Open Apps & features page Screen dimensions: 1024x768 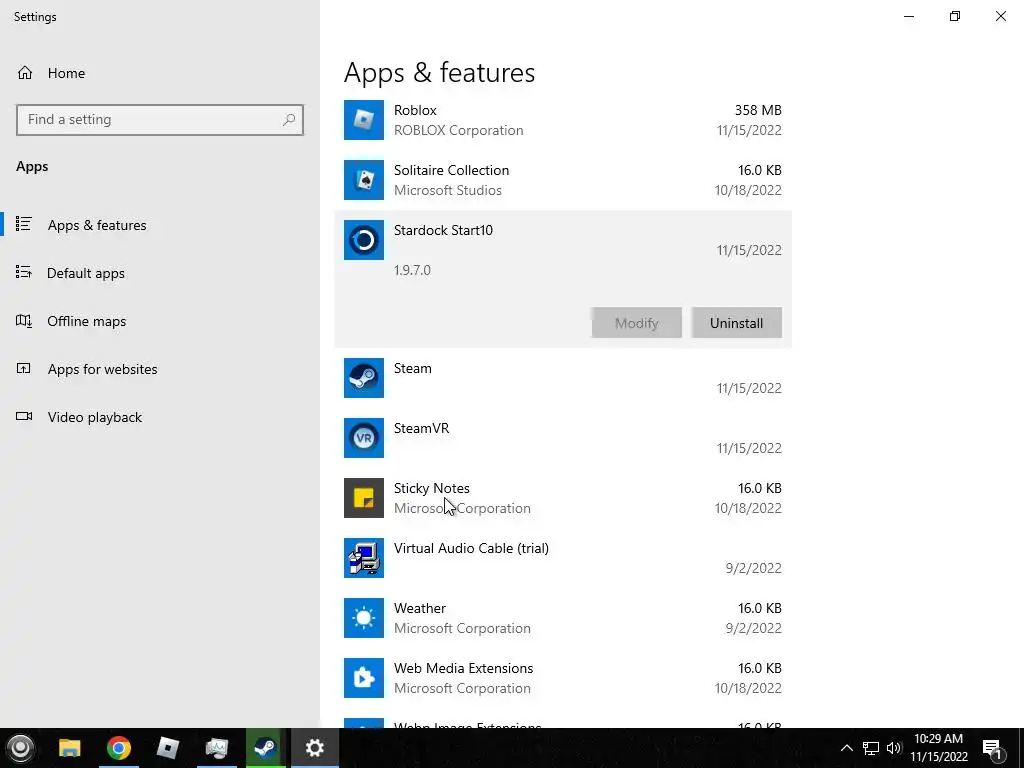point(97,225)
